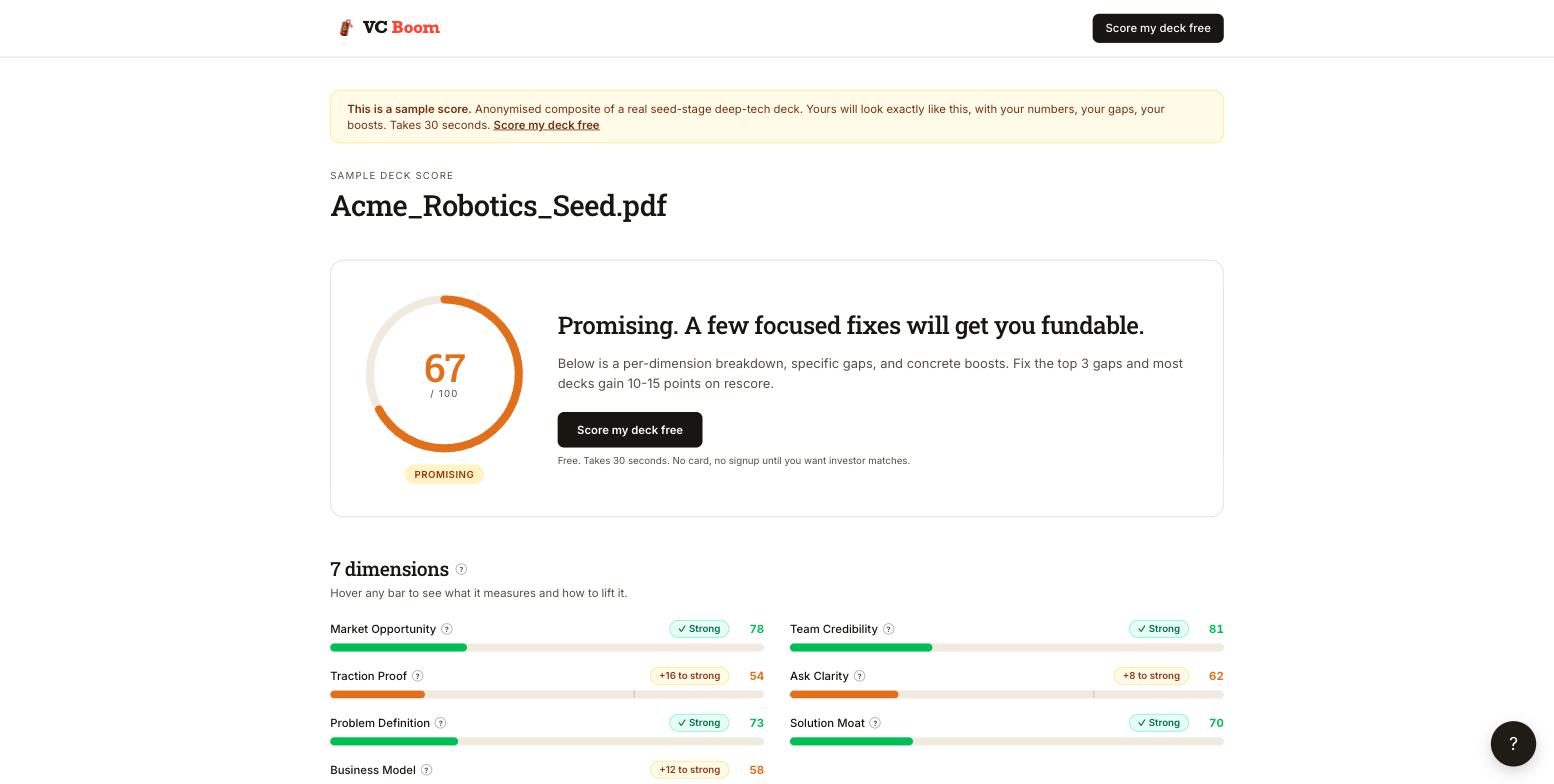Click Team Credibility score value 81
Image resolution: width=1554 pixels, height=784 pixels.
point(1216,629)
